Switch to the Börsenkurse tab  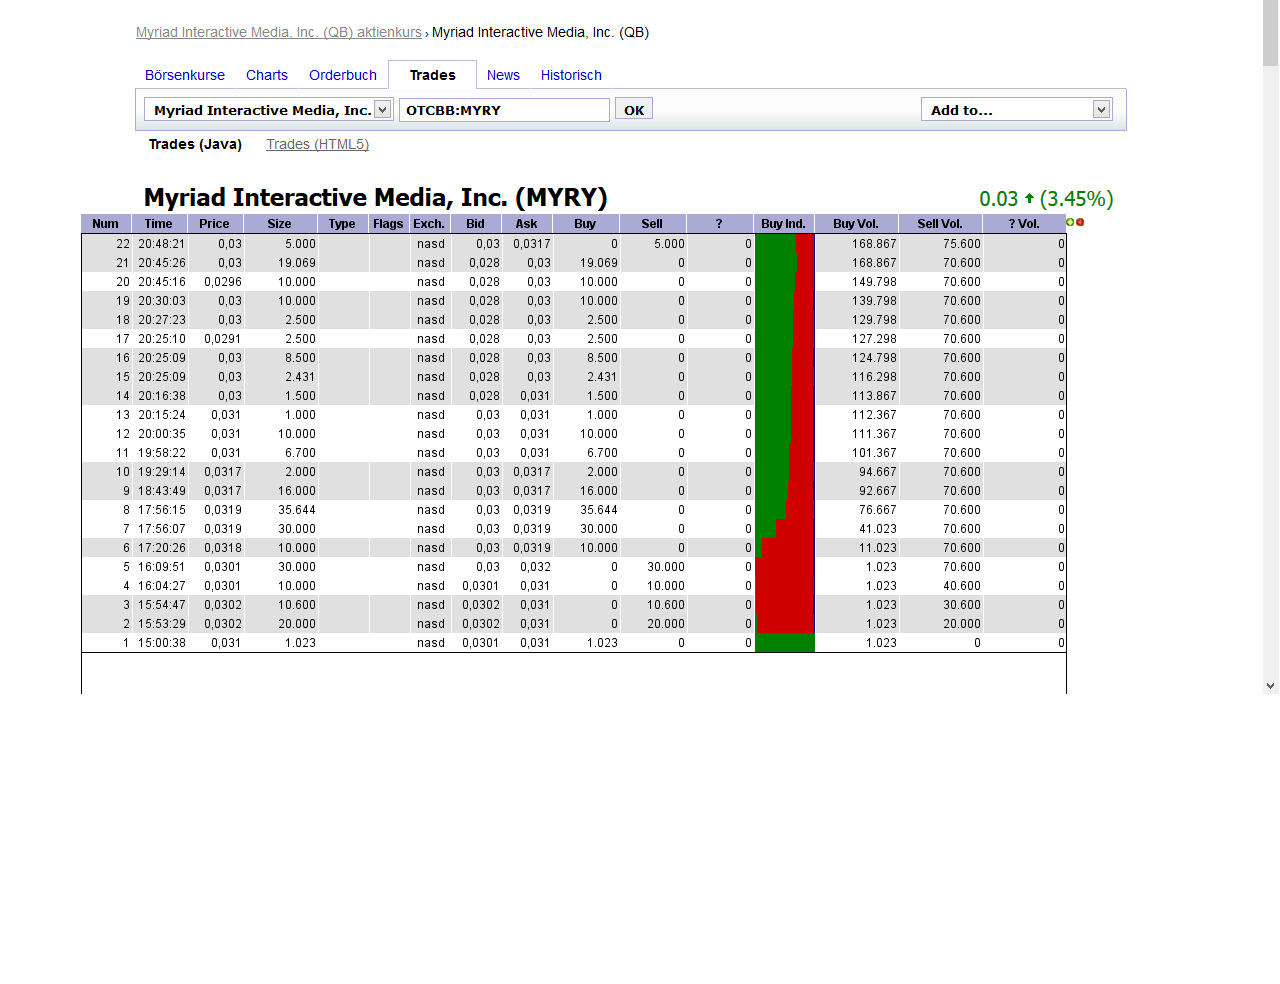click(185, 75)
